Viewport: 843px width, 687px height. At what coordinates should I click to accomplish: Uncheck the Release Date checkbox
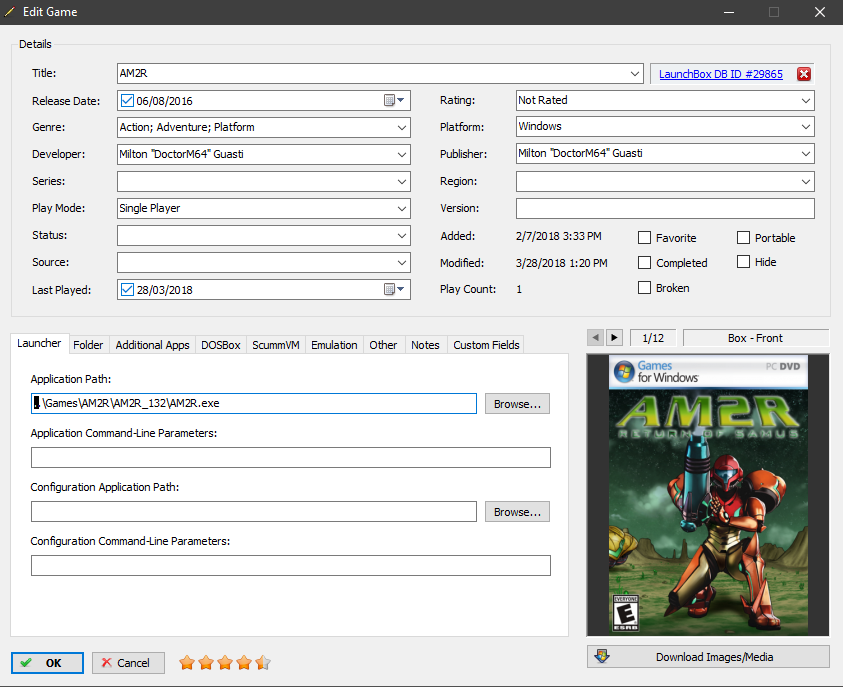[x=127, y=101]
